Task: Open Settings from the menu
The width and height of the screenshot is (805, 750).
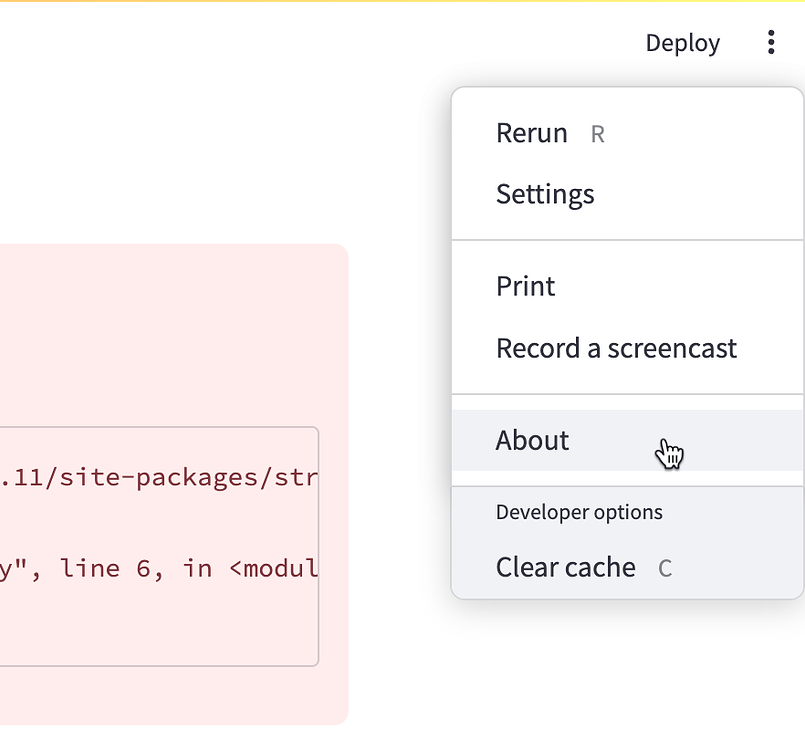Action: [627, 194]
